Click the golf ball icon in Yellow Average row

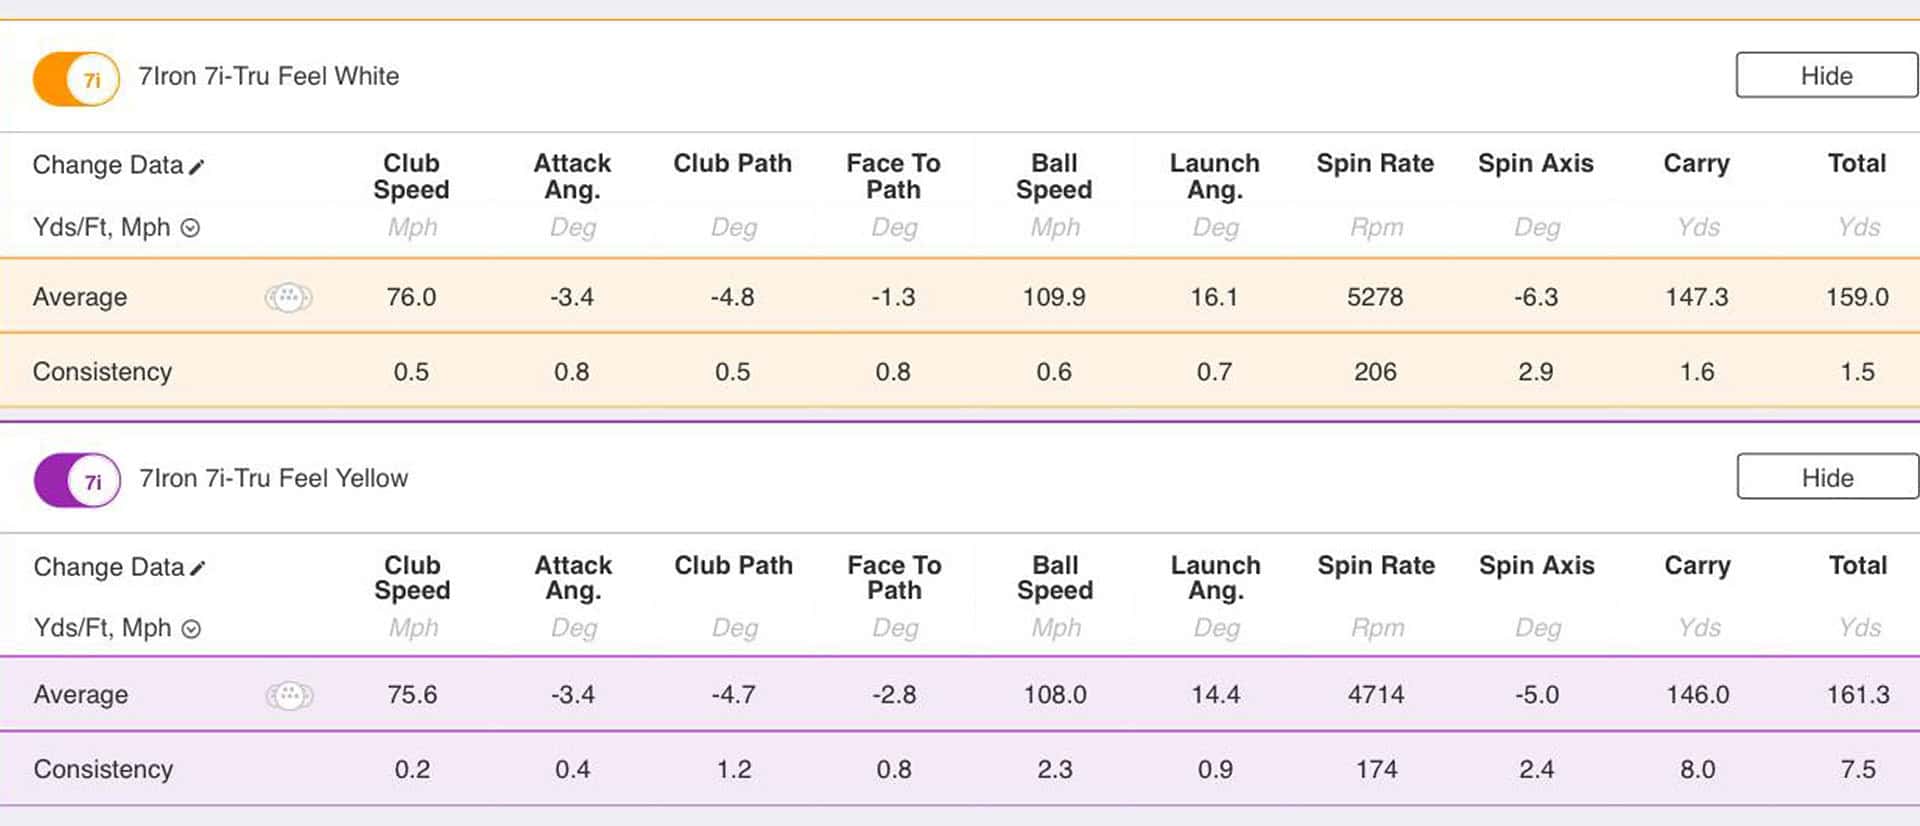(289, 695)
